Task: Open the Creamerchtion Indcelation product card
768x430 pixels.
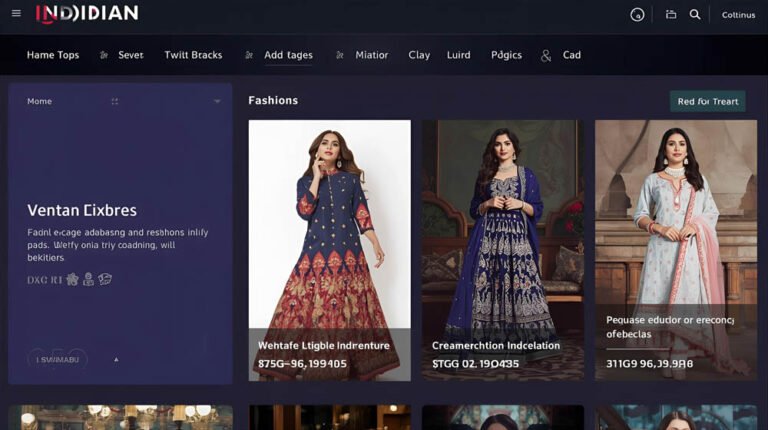Action: (x=502, y=249)
